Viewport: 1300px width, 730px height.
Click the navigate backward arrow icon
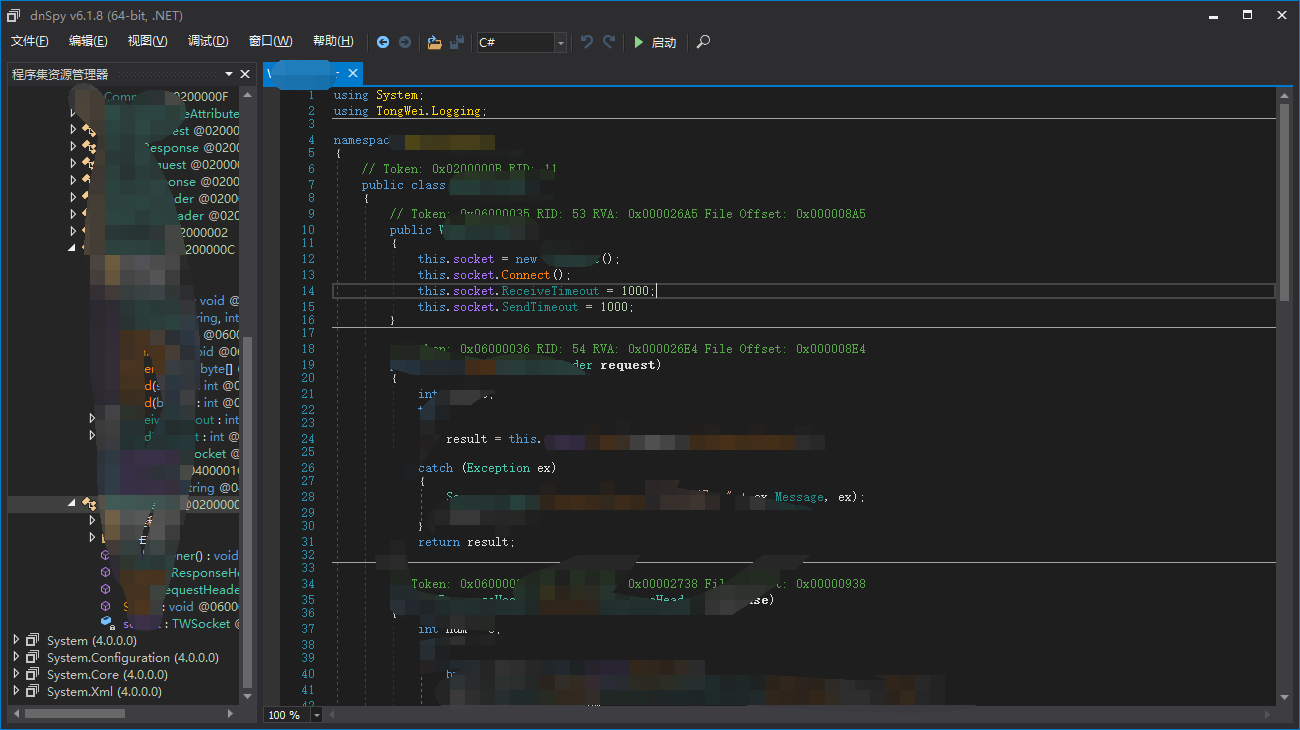pyautogui.click(x=383, y=42)
